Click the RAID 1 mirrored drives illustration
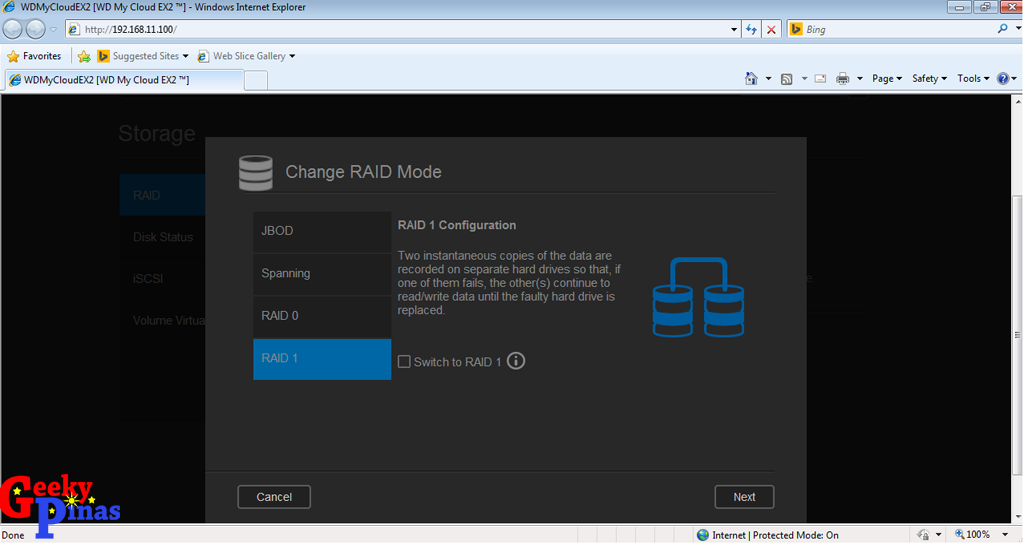This screenshot has width=1024, height=545. click(698, 297)
